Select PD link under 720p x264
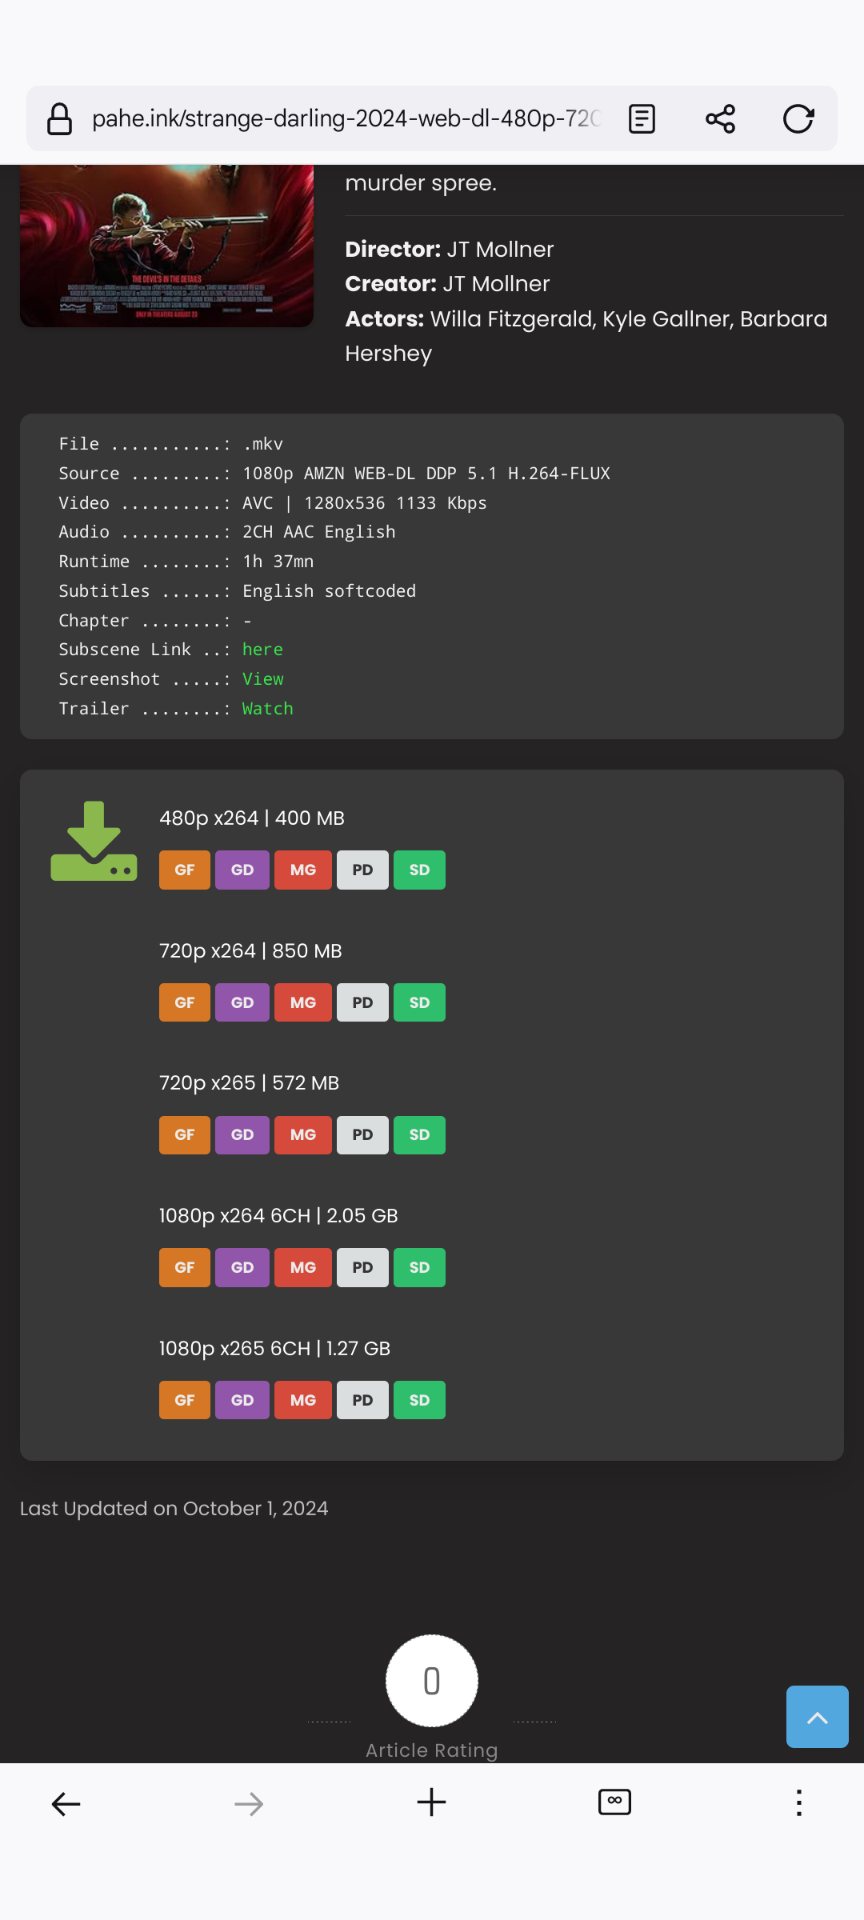 point(362,1002)
